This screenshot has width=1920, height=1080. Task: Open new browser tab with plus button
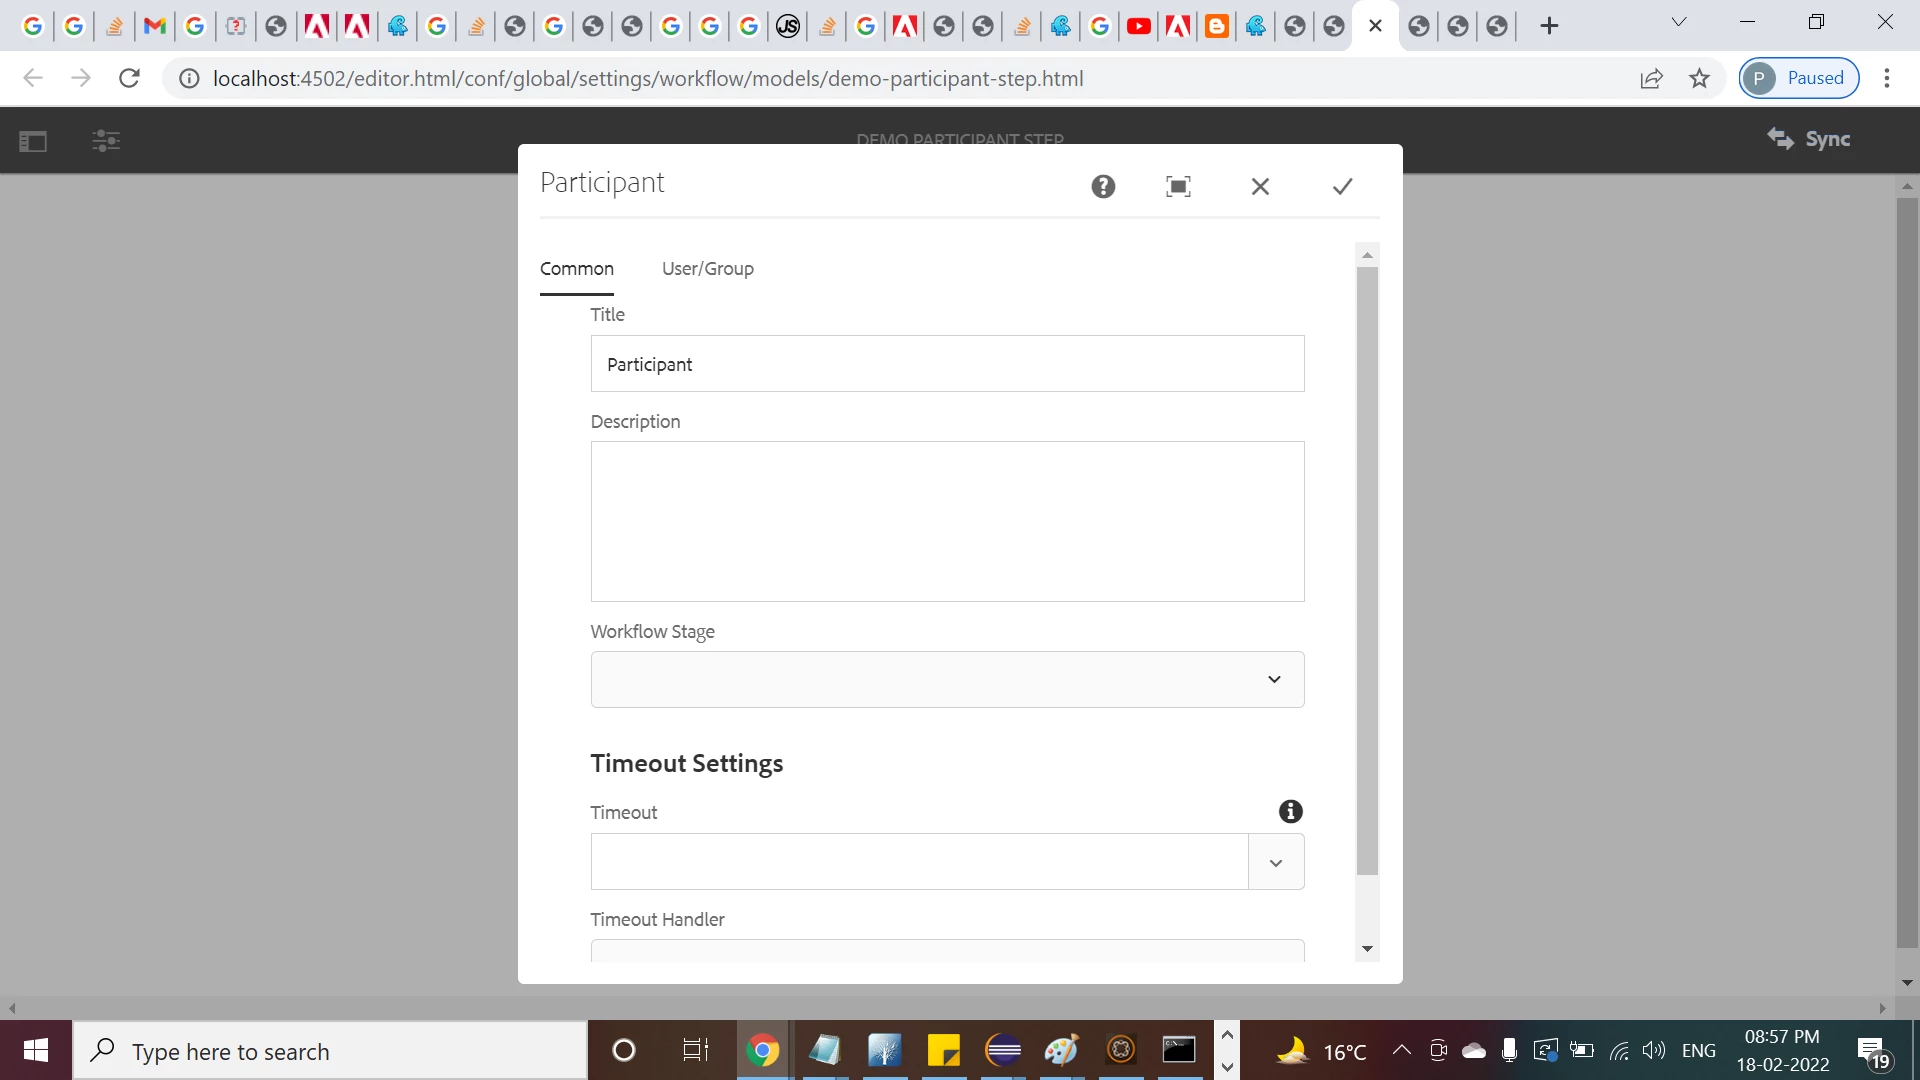click(x=1549, y=26)
